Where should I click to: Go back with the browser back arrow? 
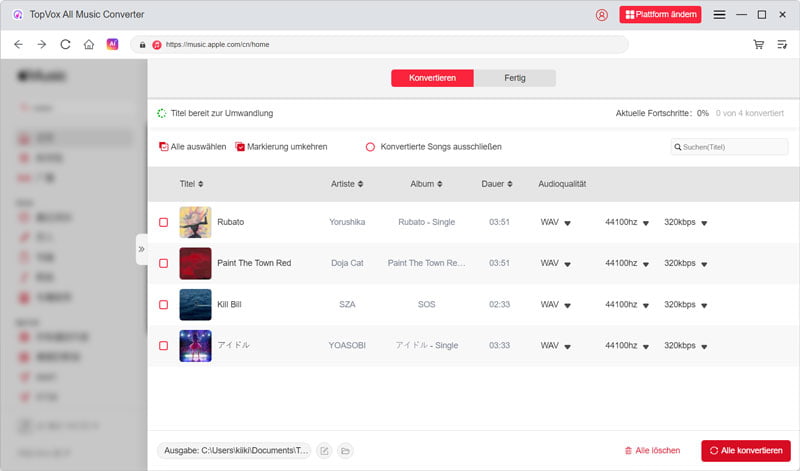click(x=18, y=44)
